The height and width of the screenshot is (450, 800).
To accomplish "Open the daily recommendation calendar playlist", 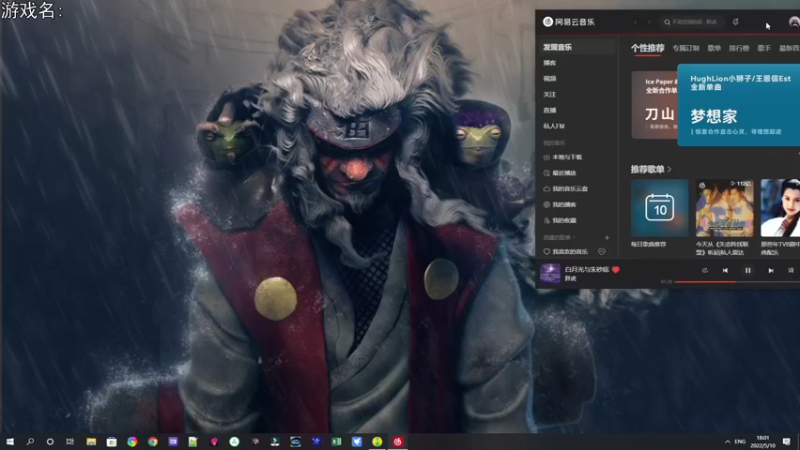I will click(x=660, y=208).
